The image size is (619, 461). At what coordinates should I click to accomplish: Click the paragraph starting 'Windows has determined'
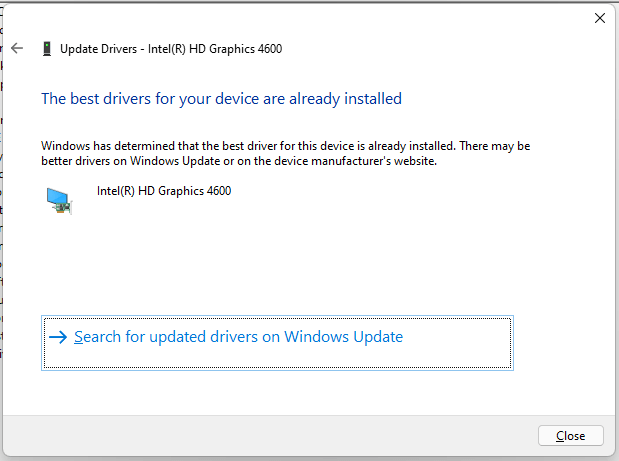[x=285, y=154]
